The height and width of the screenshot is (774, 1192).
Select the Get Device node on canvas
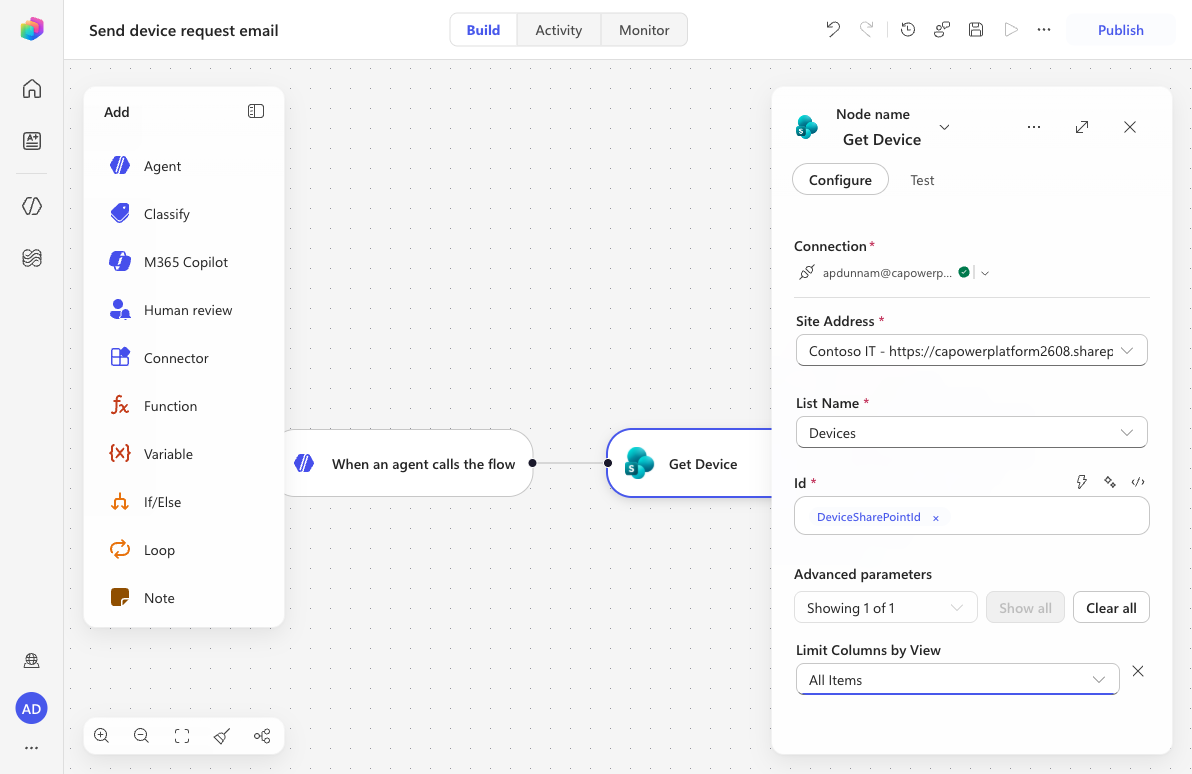point(690,463)
